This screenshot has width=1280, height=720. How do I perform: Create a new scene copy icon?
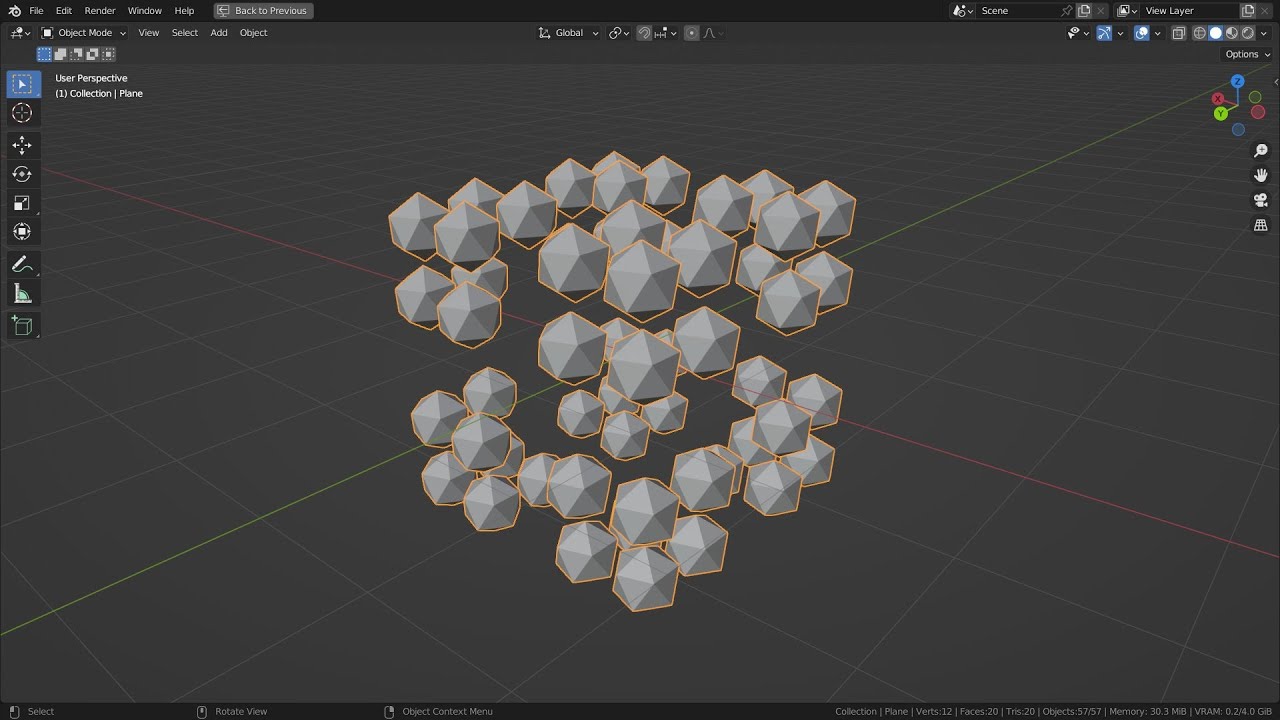pos(1084,10)
